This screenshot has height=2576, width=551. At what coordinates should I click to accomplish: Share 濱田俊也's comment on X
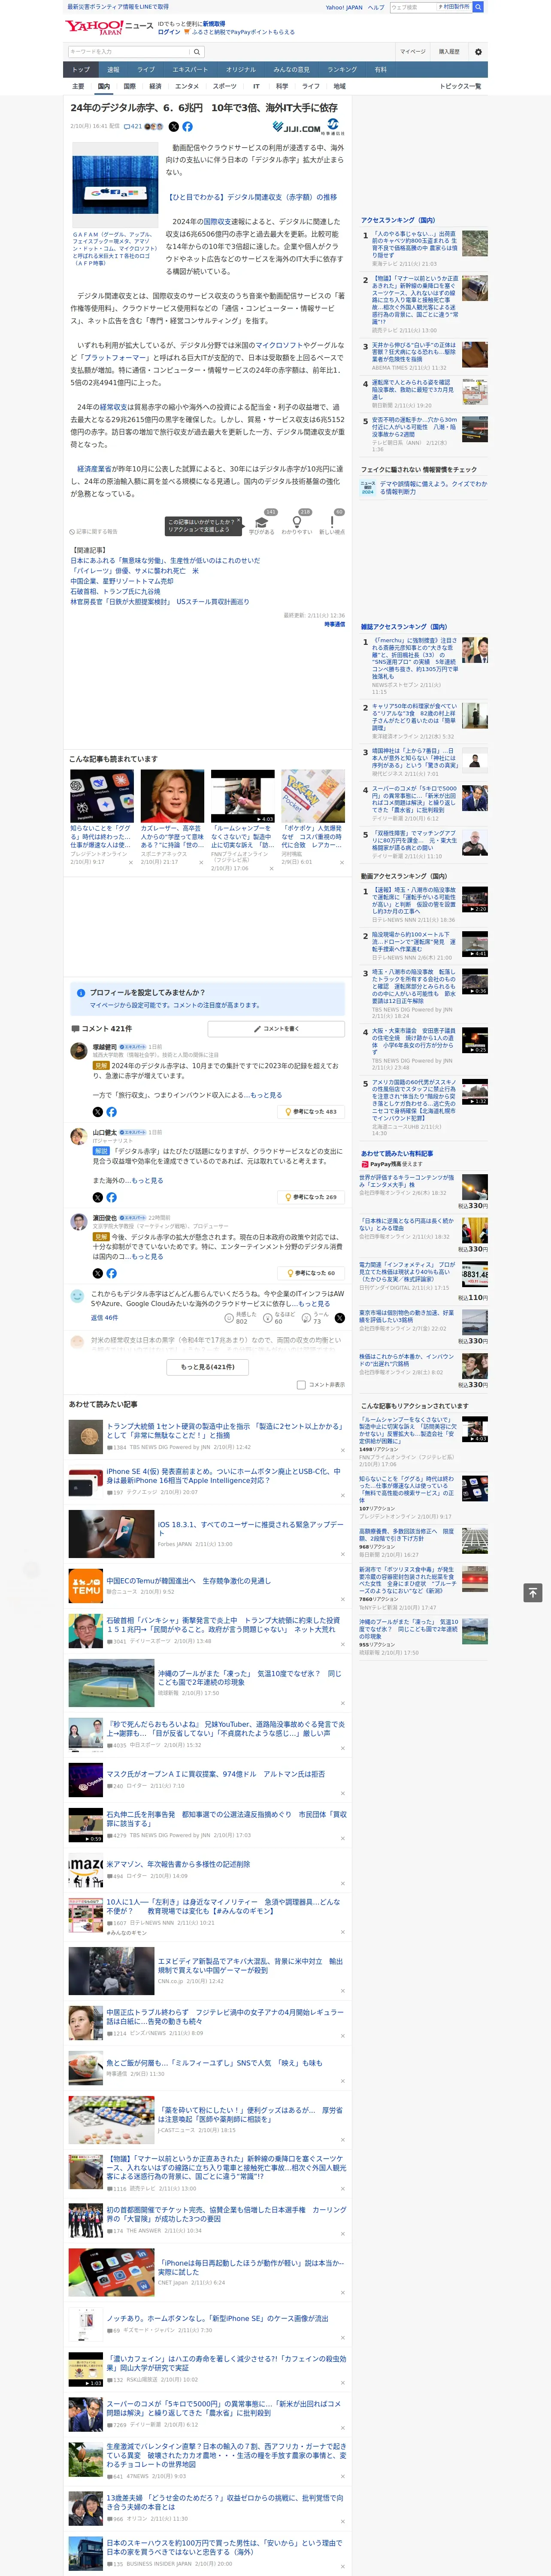pos(97,1273)
